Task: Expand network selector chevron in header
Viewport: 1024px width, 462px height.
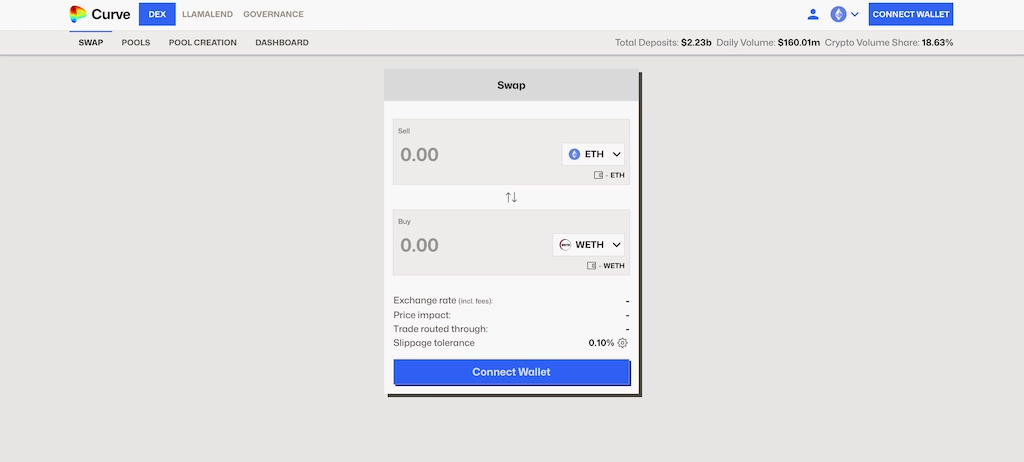Action: pos(855,15)
